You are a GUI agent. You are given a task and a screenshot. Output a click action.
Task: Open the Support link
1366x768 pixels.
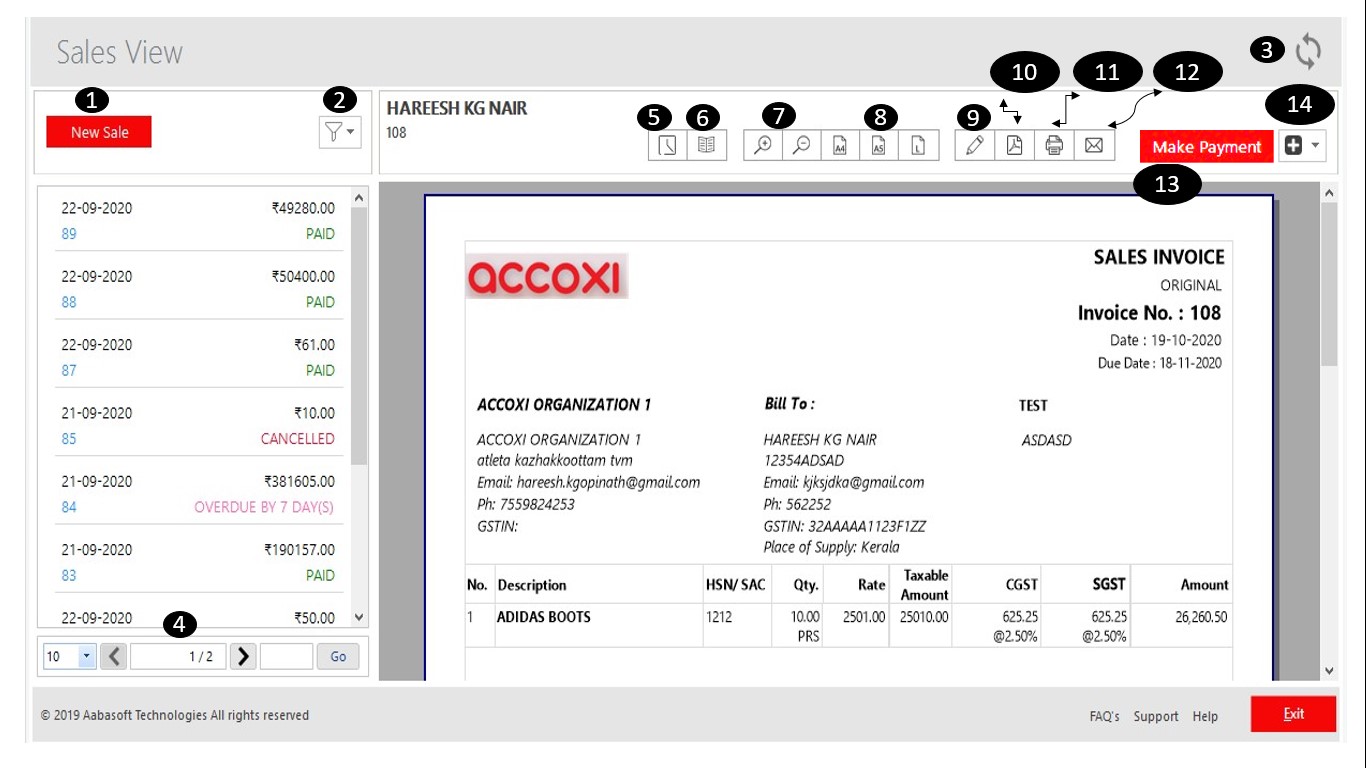point(1155,716)
